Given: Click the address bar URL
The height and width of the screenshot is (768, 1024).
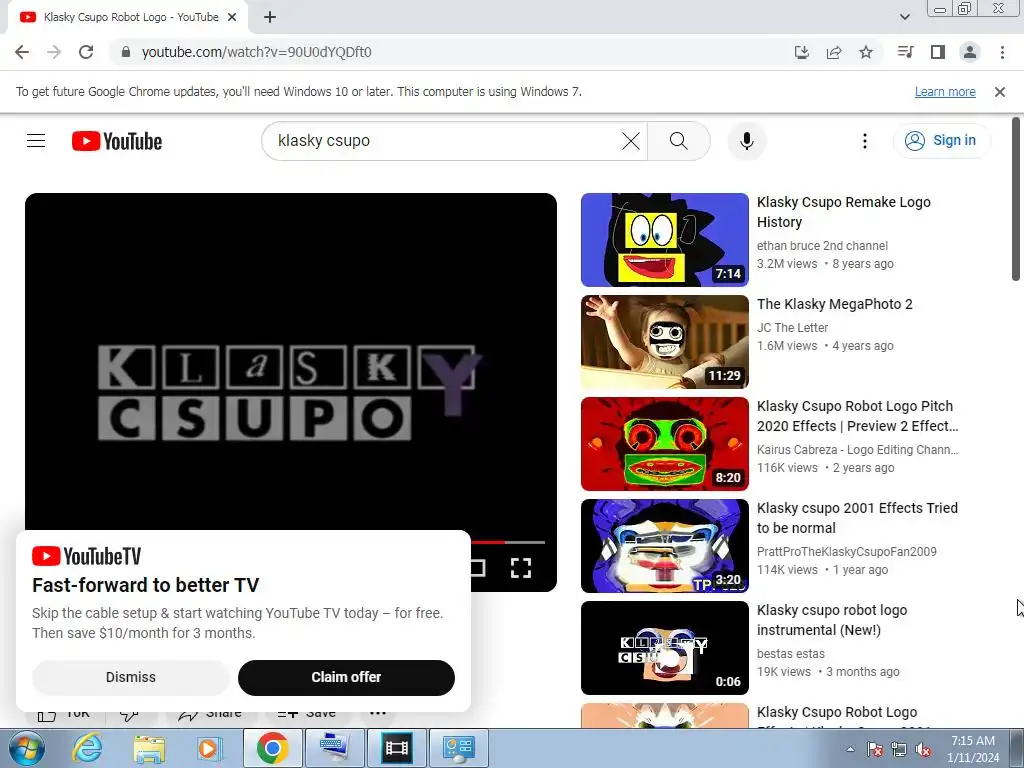Looking at the screenshot, I should (256, 52).
